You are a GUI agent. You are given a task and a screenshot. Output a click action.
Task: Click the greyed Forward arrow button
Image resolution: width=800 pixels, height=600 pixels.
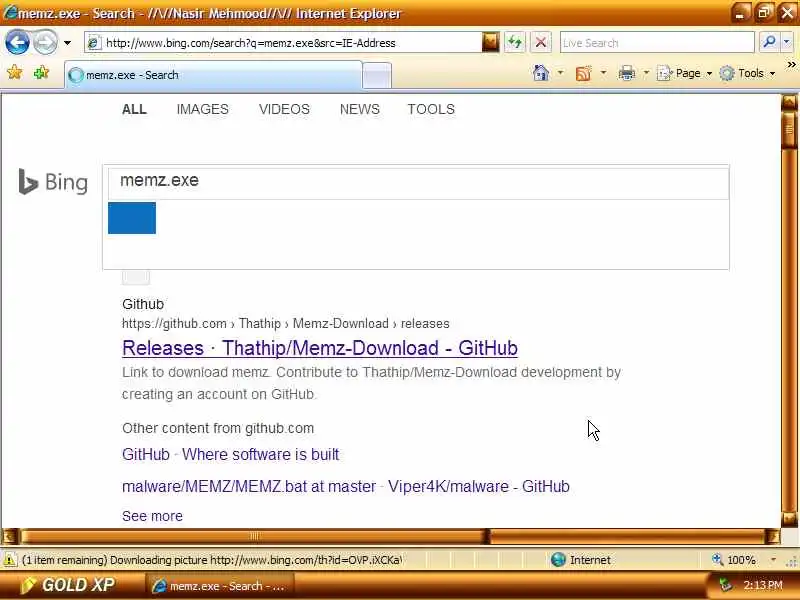click(45, 42)
